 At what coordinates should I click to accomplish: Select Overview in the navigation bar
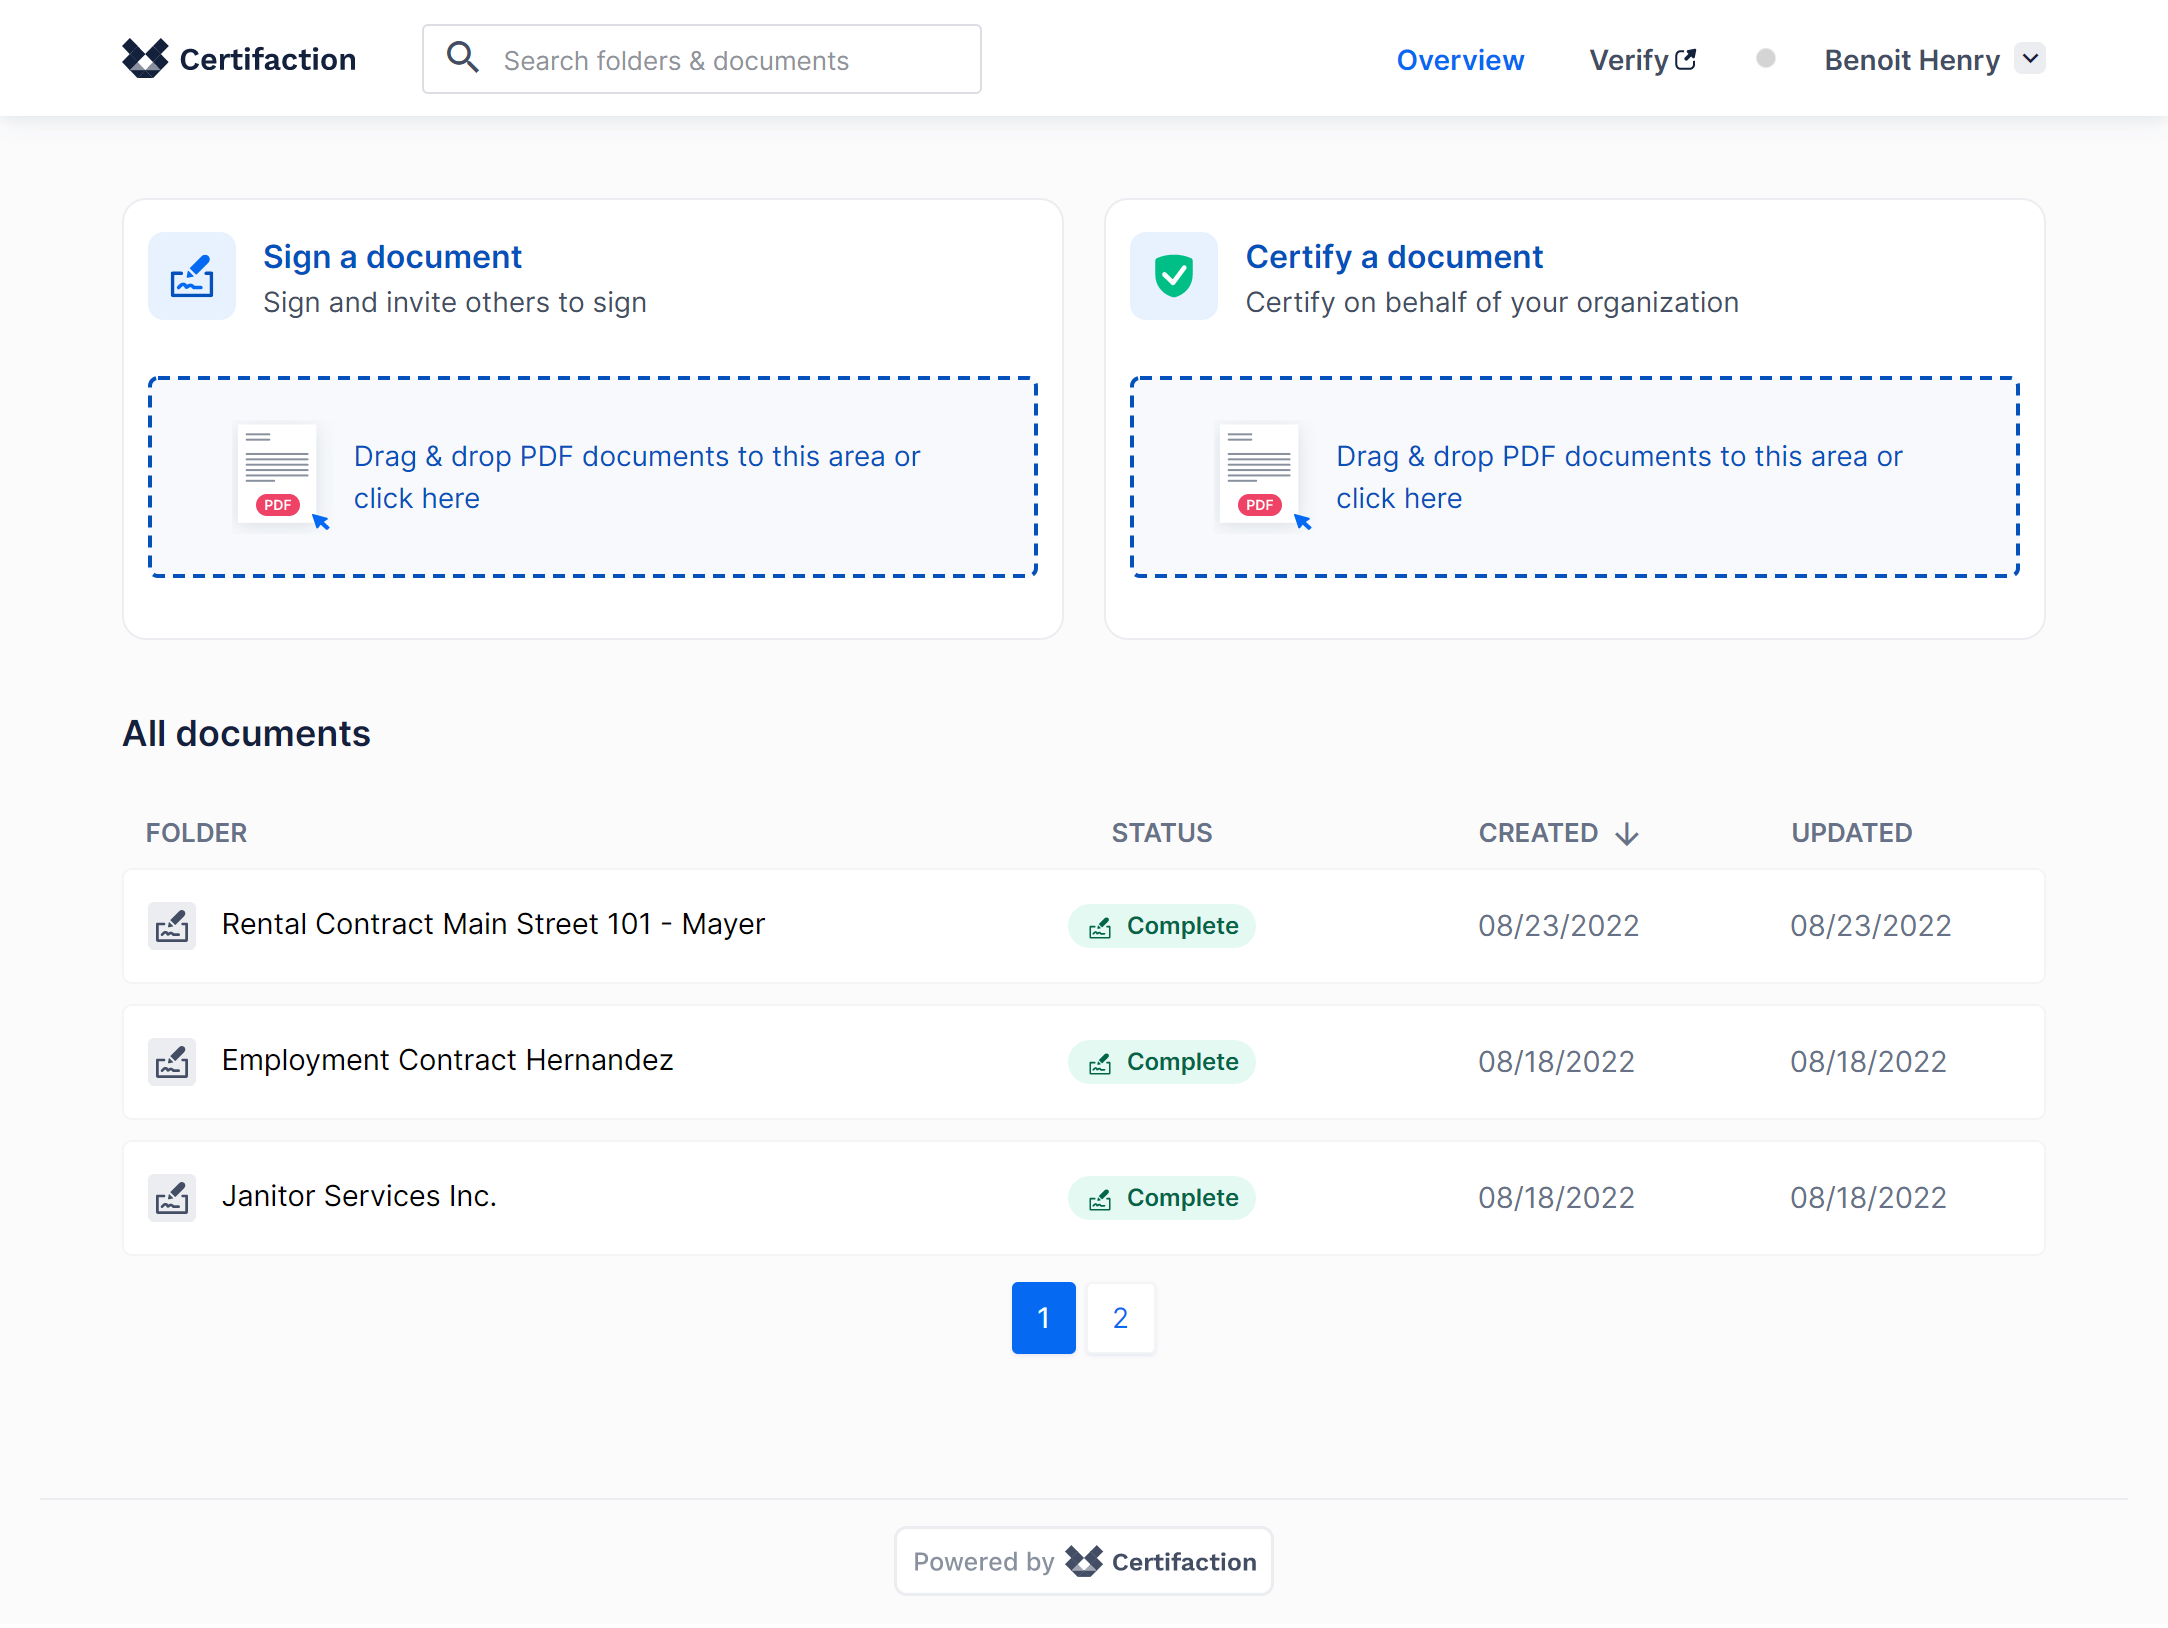point(1460,60)
